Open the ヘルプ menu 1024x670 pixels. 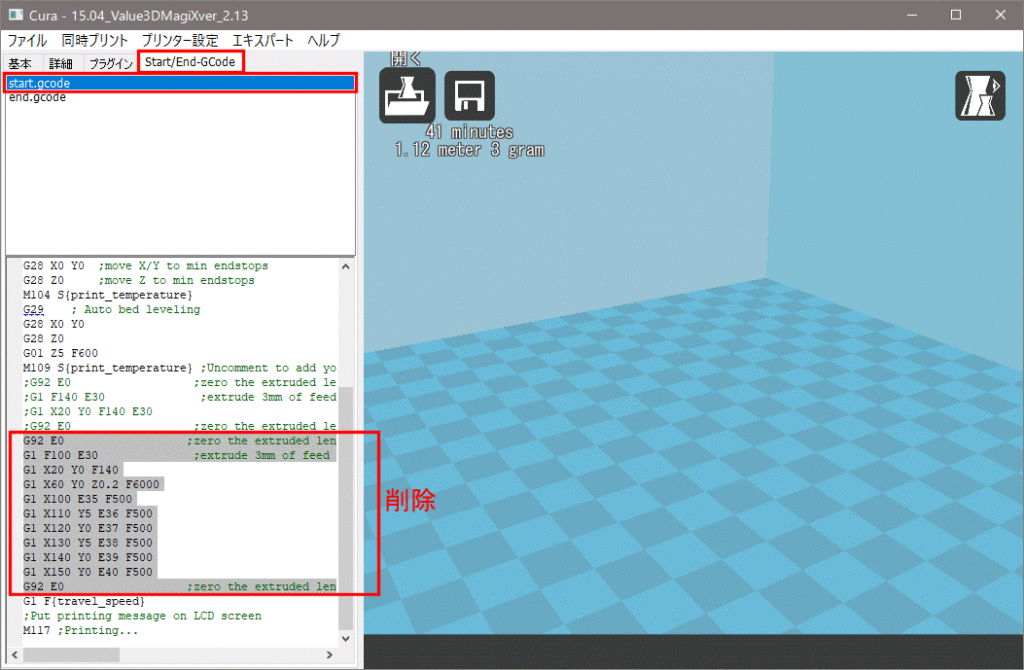click(323, 41)
